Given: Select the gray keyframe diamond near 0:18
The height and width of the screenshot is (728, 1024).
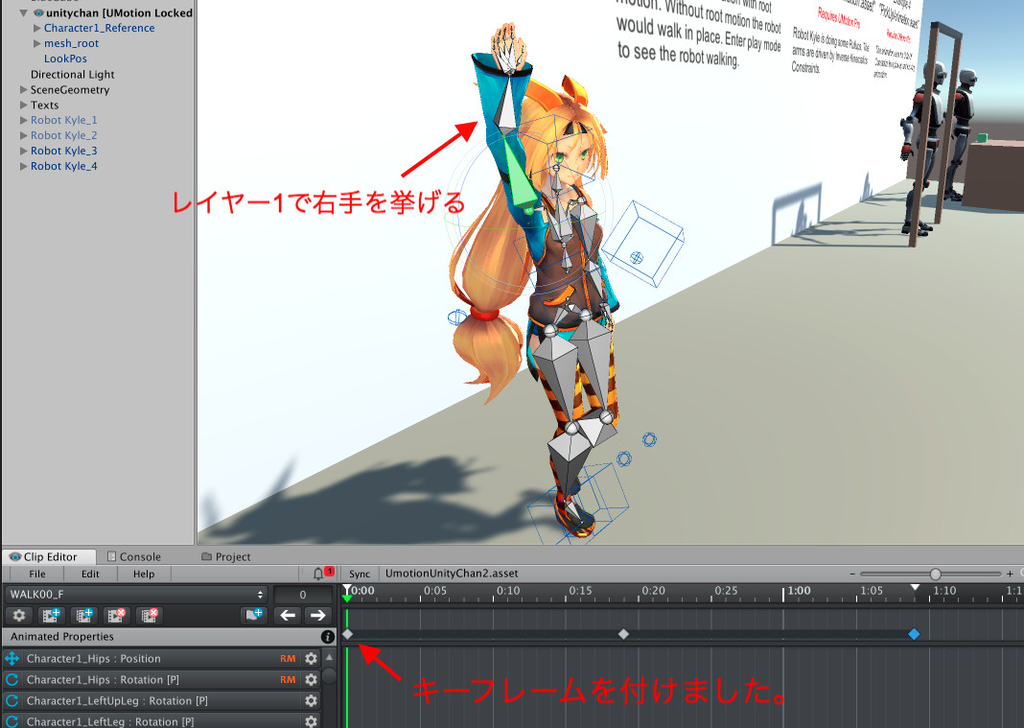Looking at the screenshot, I should click(x=624, y=634).
